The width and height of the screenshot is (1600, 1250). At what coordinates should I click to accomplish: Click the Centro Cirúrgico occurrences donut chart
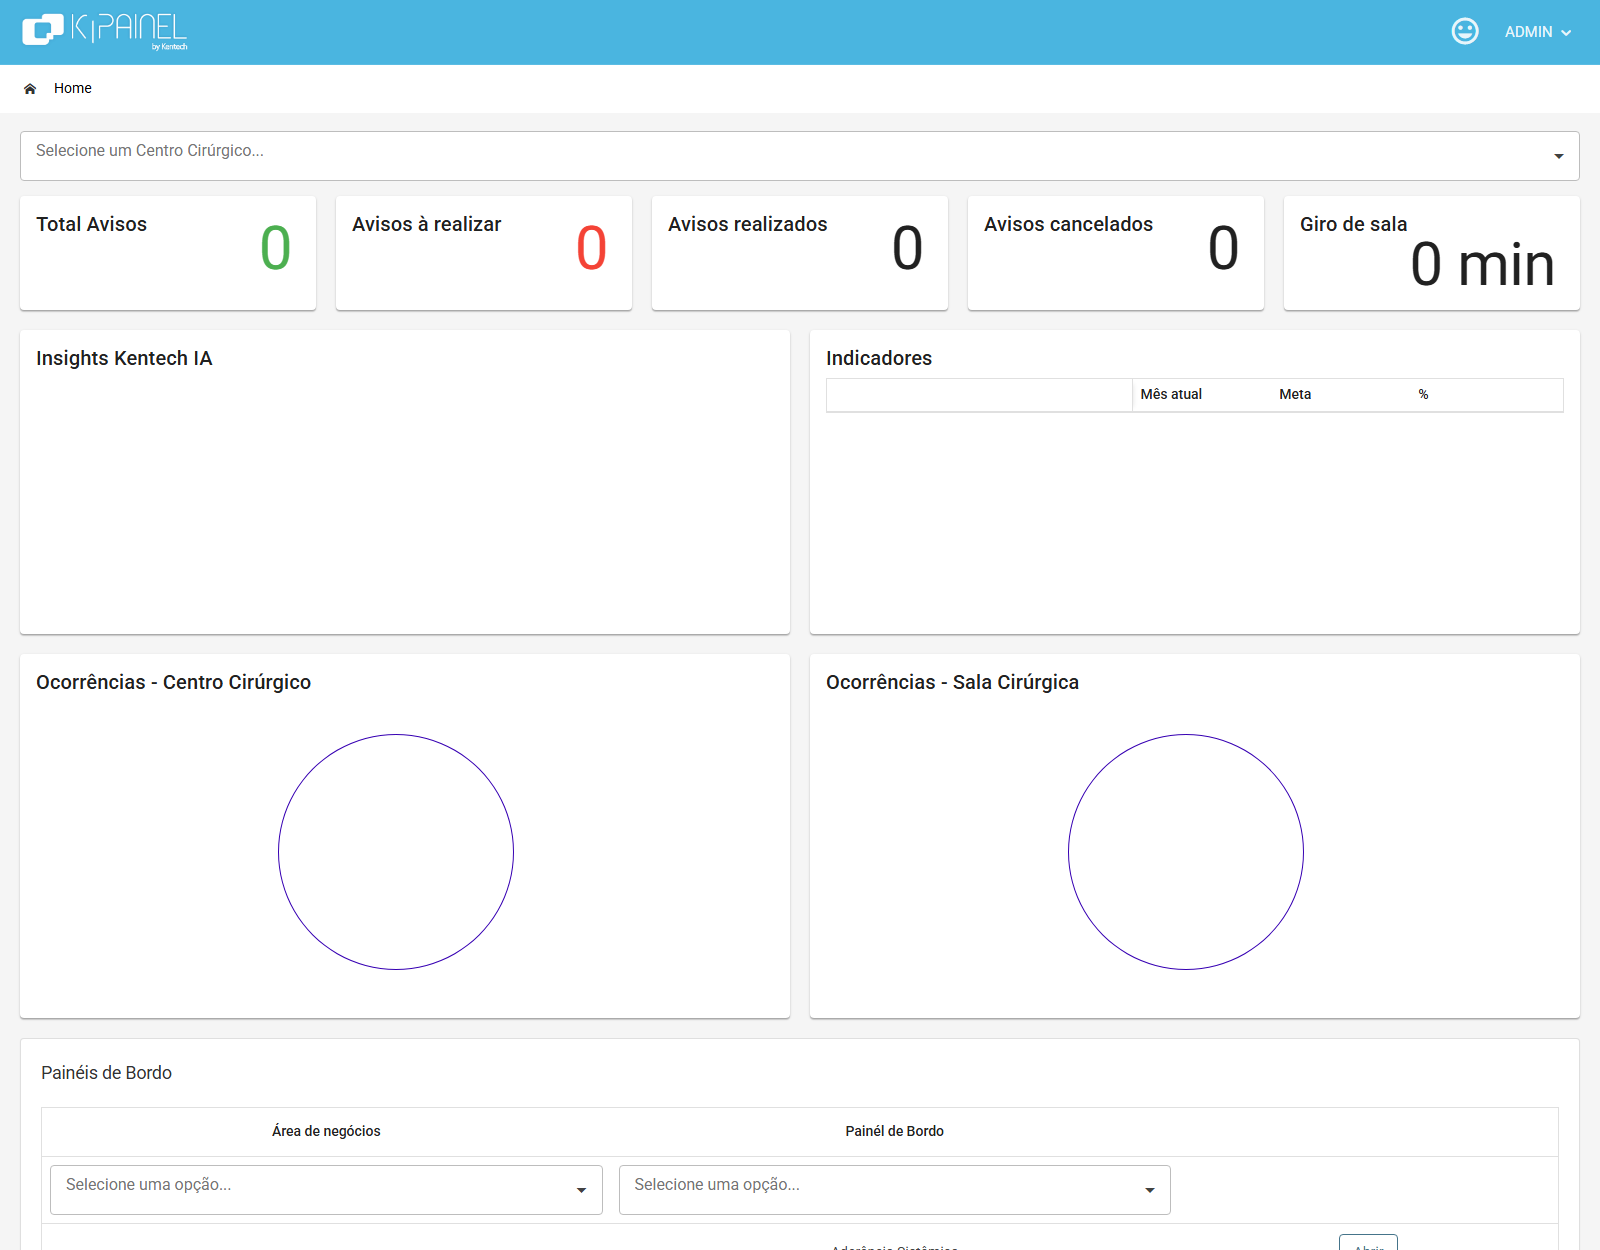click(396, 852)
